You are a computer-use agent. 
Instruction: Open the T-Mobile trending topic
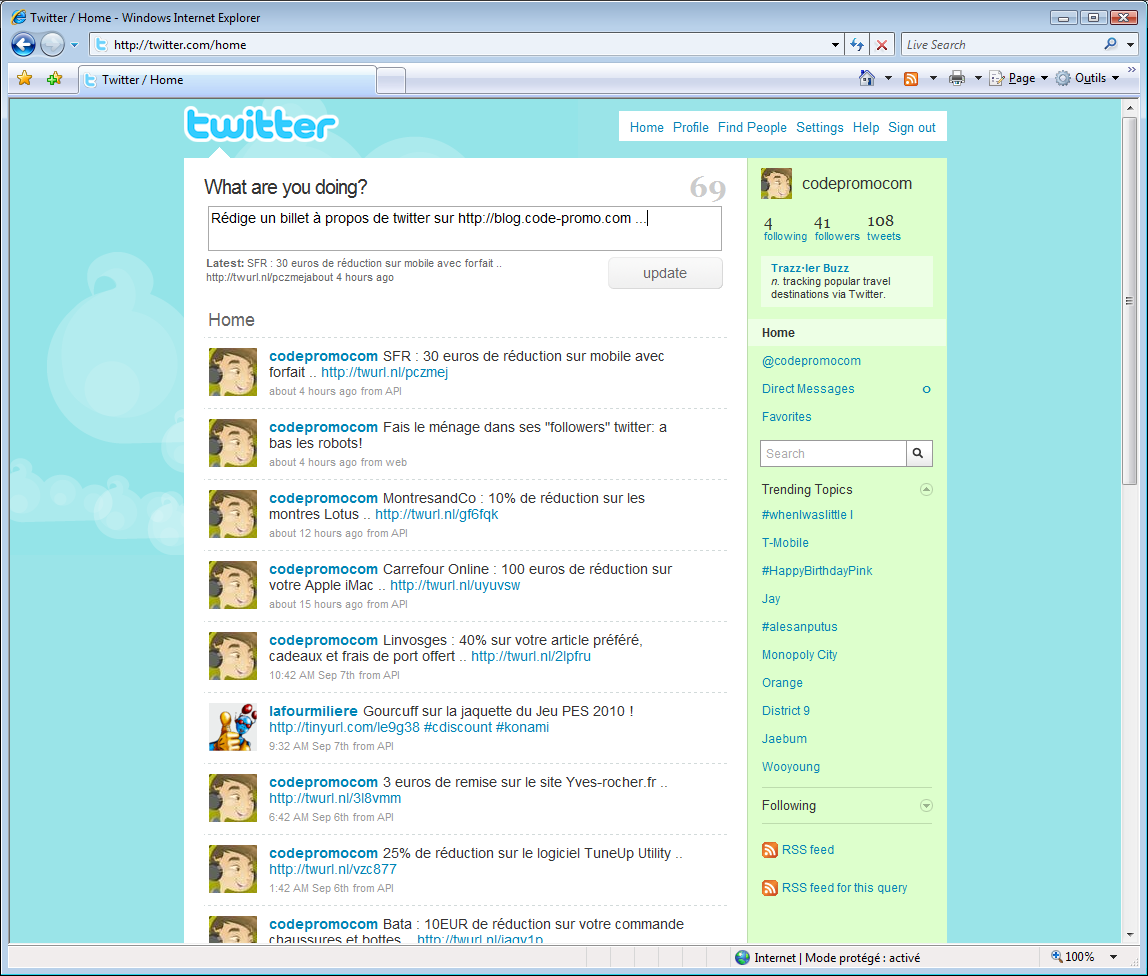click(785, 543)
